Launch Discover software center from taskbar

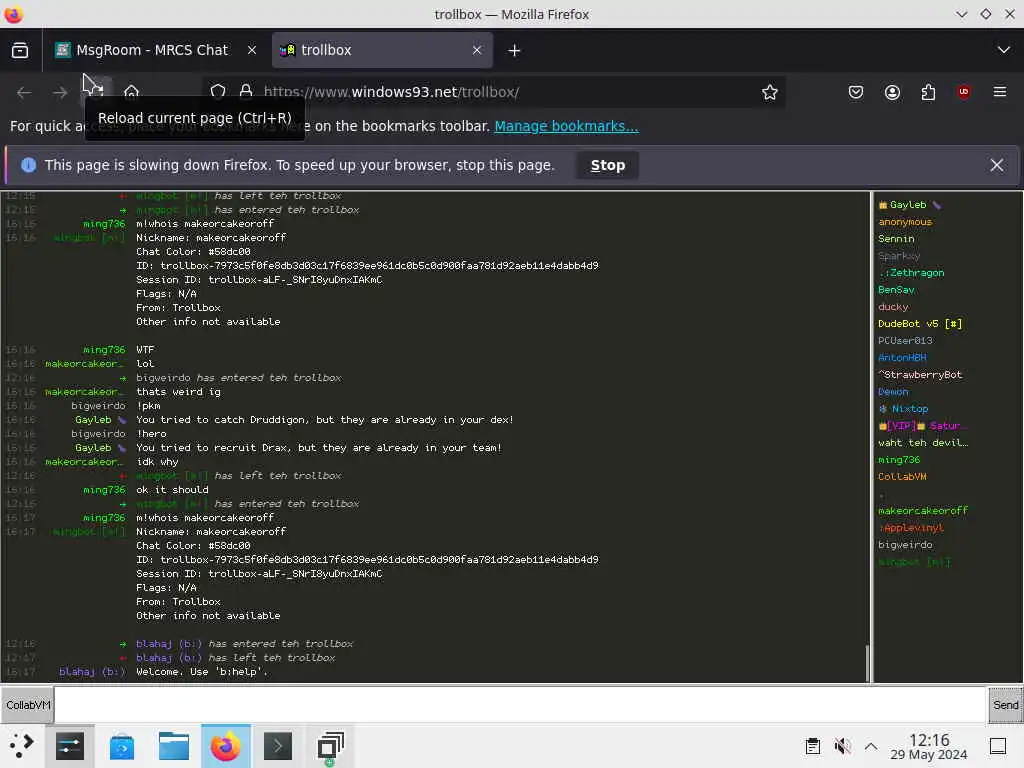(122, 746)
